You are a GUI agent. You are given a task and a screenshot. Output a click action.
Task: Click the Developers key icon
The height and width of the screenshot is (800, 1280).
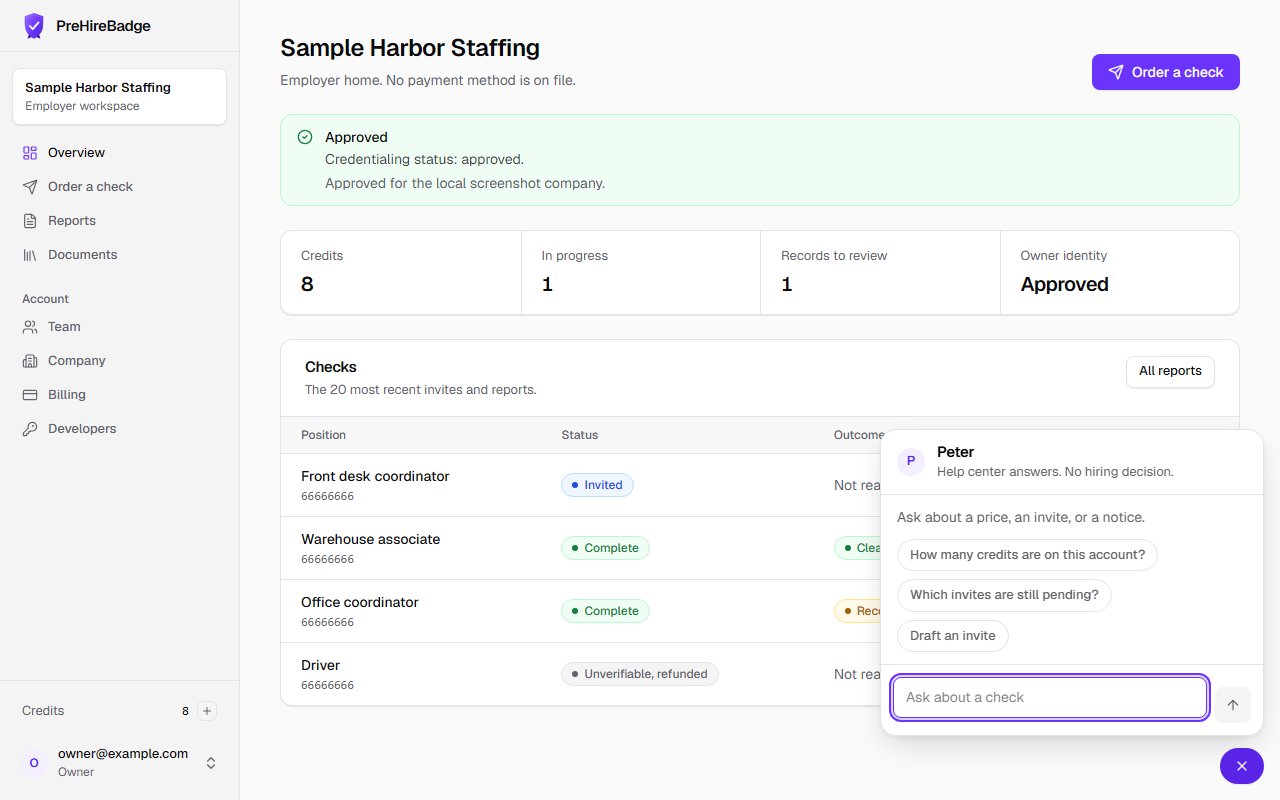(x=30, y=429)
